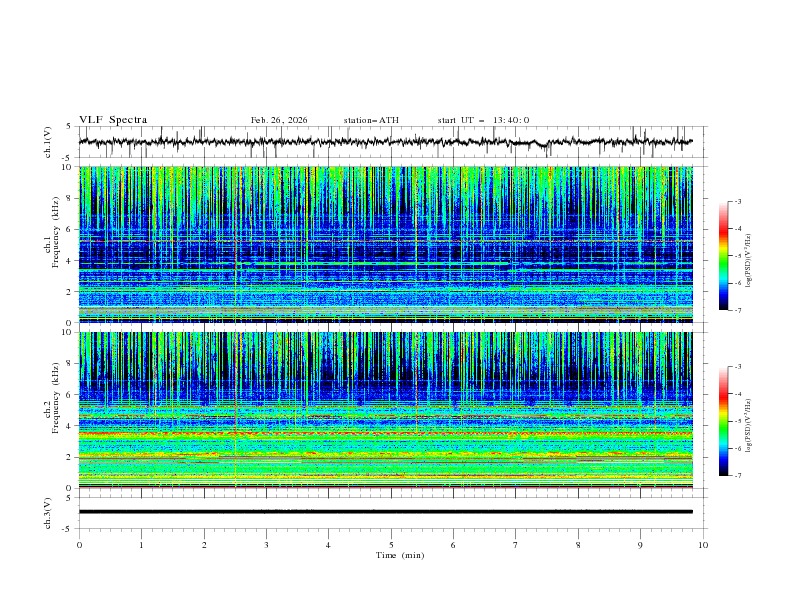Click the 'VLF Spectra' title text
The height and width of the screenshot is (612, 792).
pos(113,120)
